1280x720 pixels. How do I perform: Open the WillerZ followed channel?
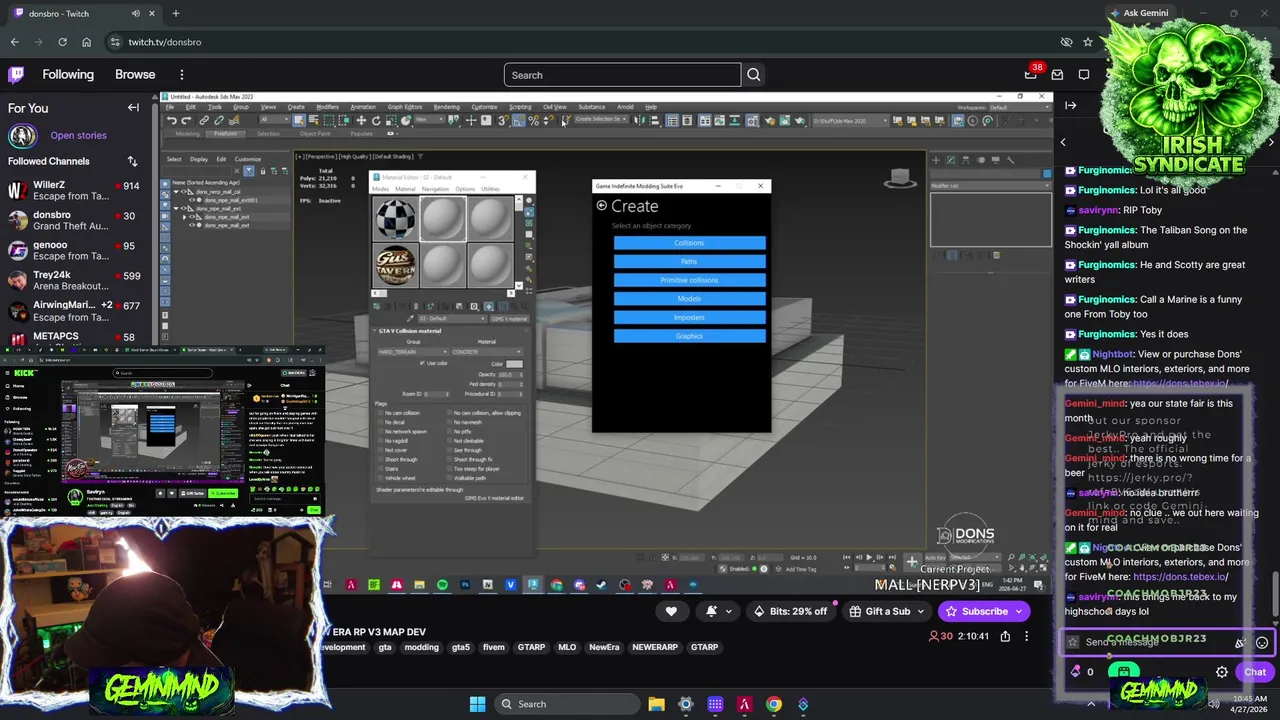coord(74,190)
